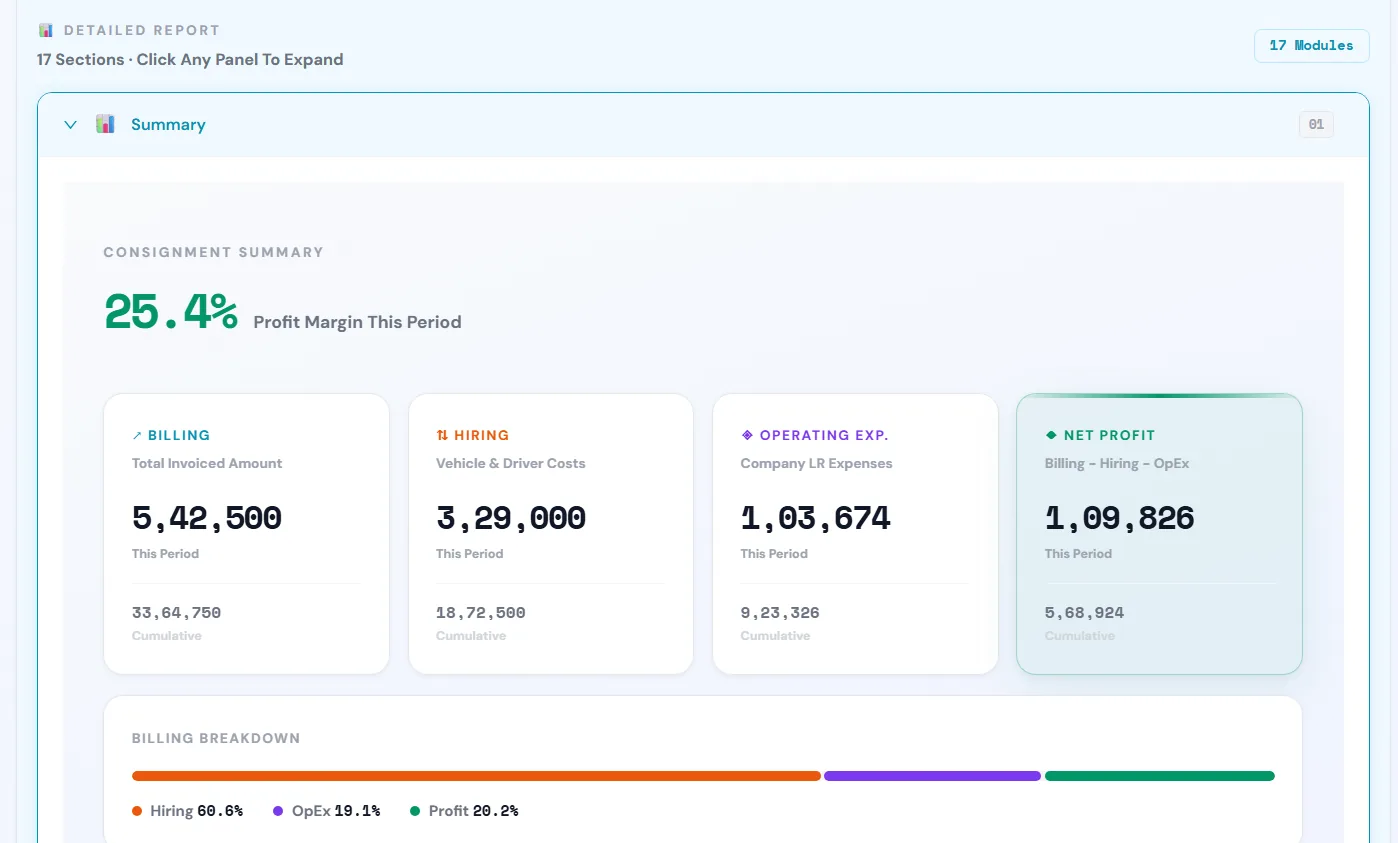The height and width of the screenshot is (843, 1398).
Task: Select the Hiring card value 3,29,000
Action: tap(511, 518)
